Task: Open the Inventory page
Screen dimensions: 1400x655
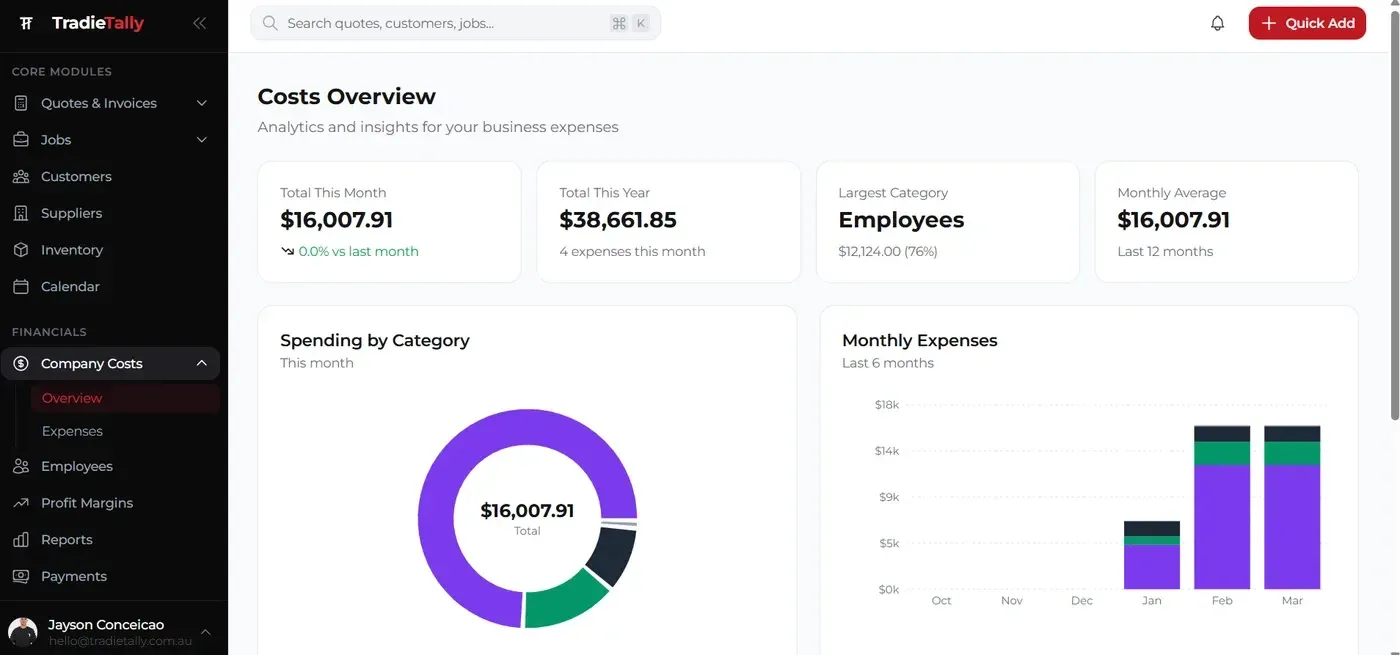Action: (x=110, y=250)
